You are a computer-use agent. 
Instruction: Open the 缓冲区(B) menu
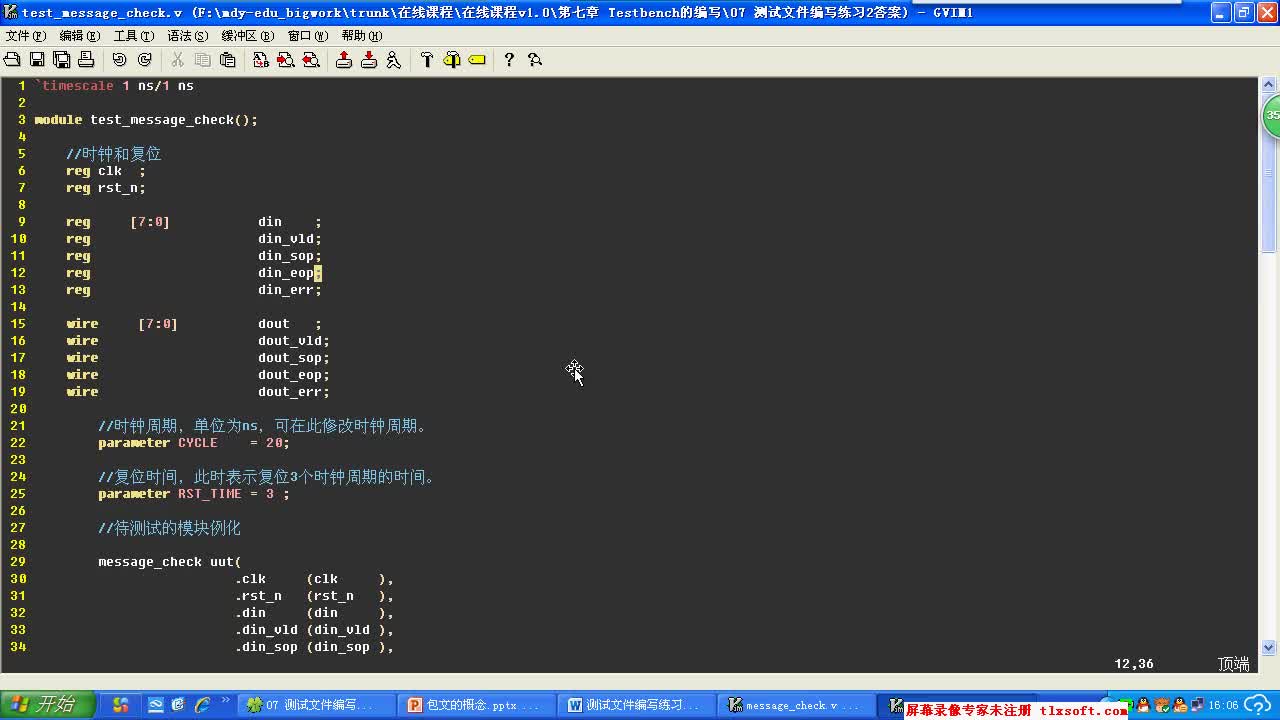[247, 35]
